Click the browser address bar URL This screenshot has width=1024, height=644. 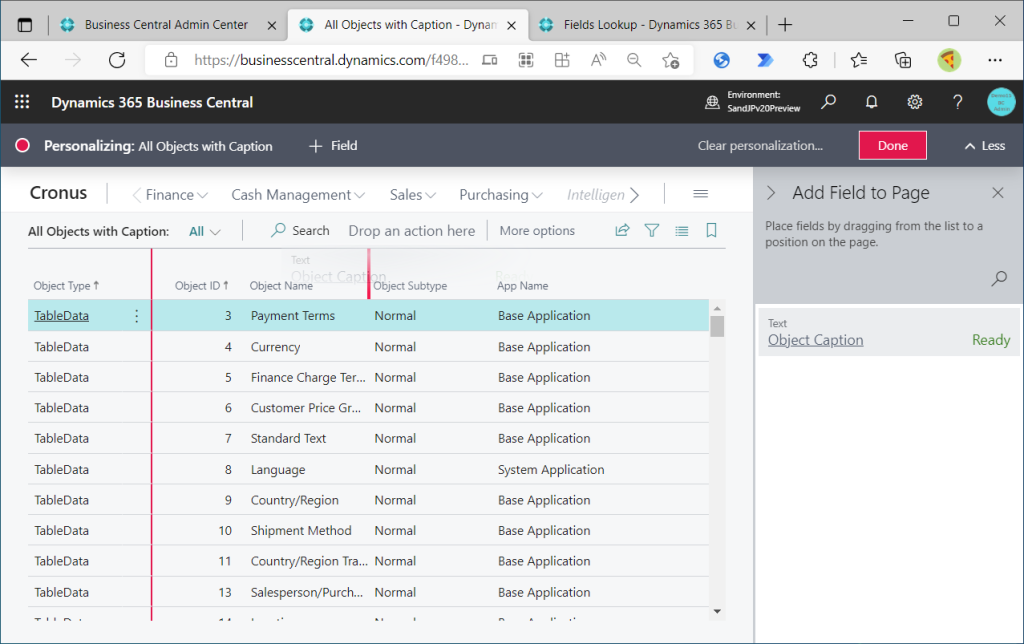(331, 60)
